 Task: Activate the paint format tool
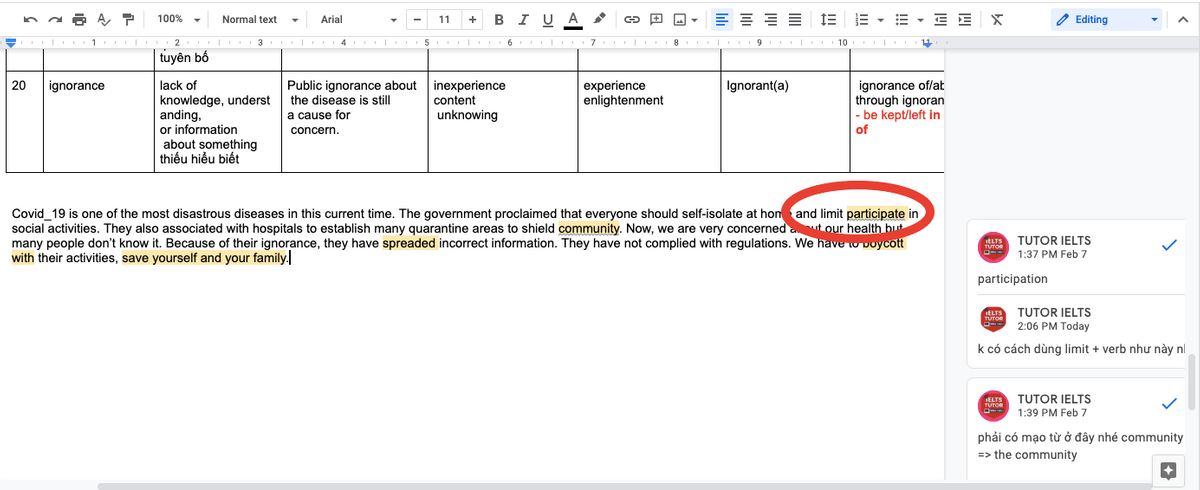click(x=128, y=19)
